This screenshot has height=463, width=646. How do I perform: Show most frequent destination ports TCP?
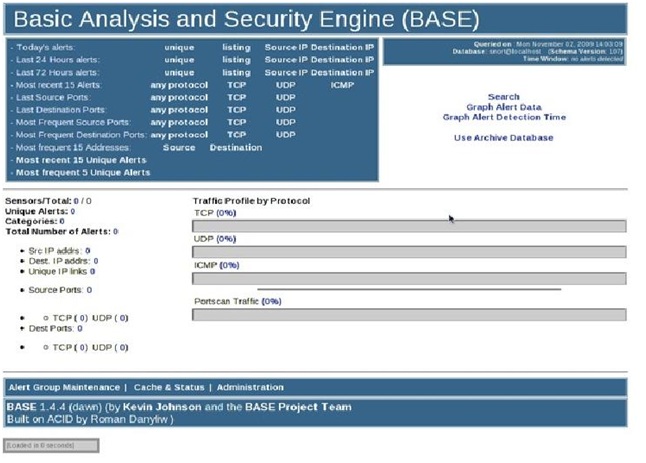(236, 135)
